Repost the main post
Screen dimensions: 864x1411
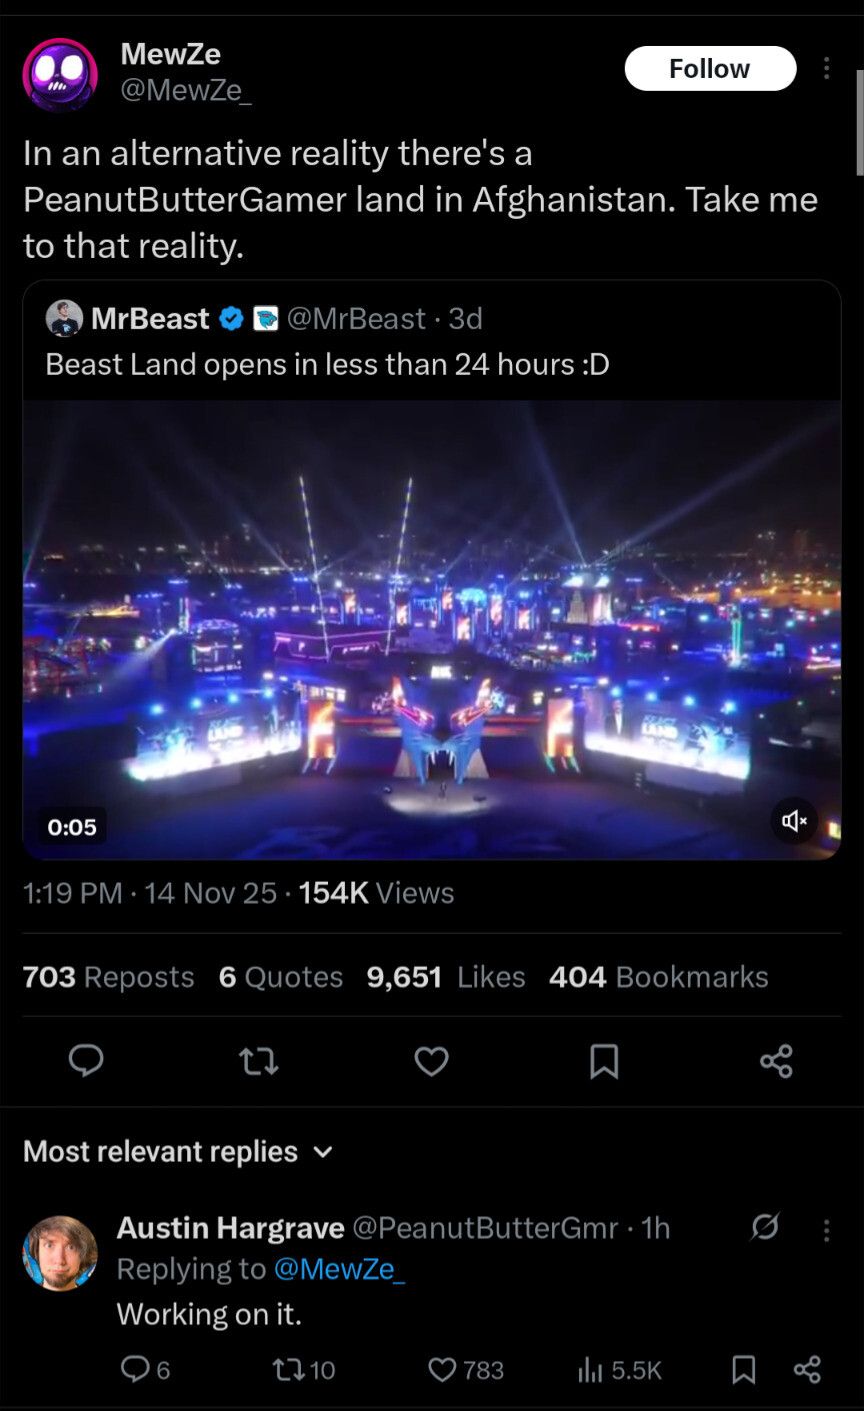point(259,1060)
